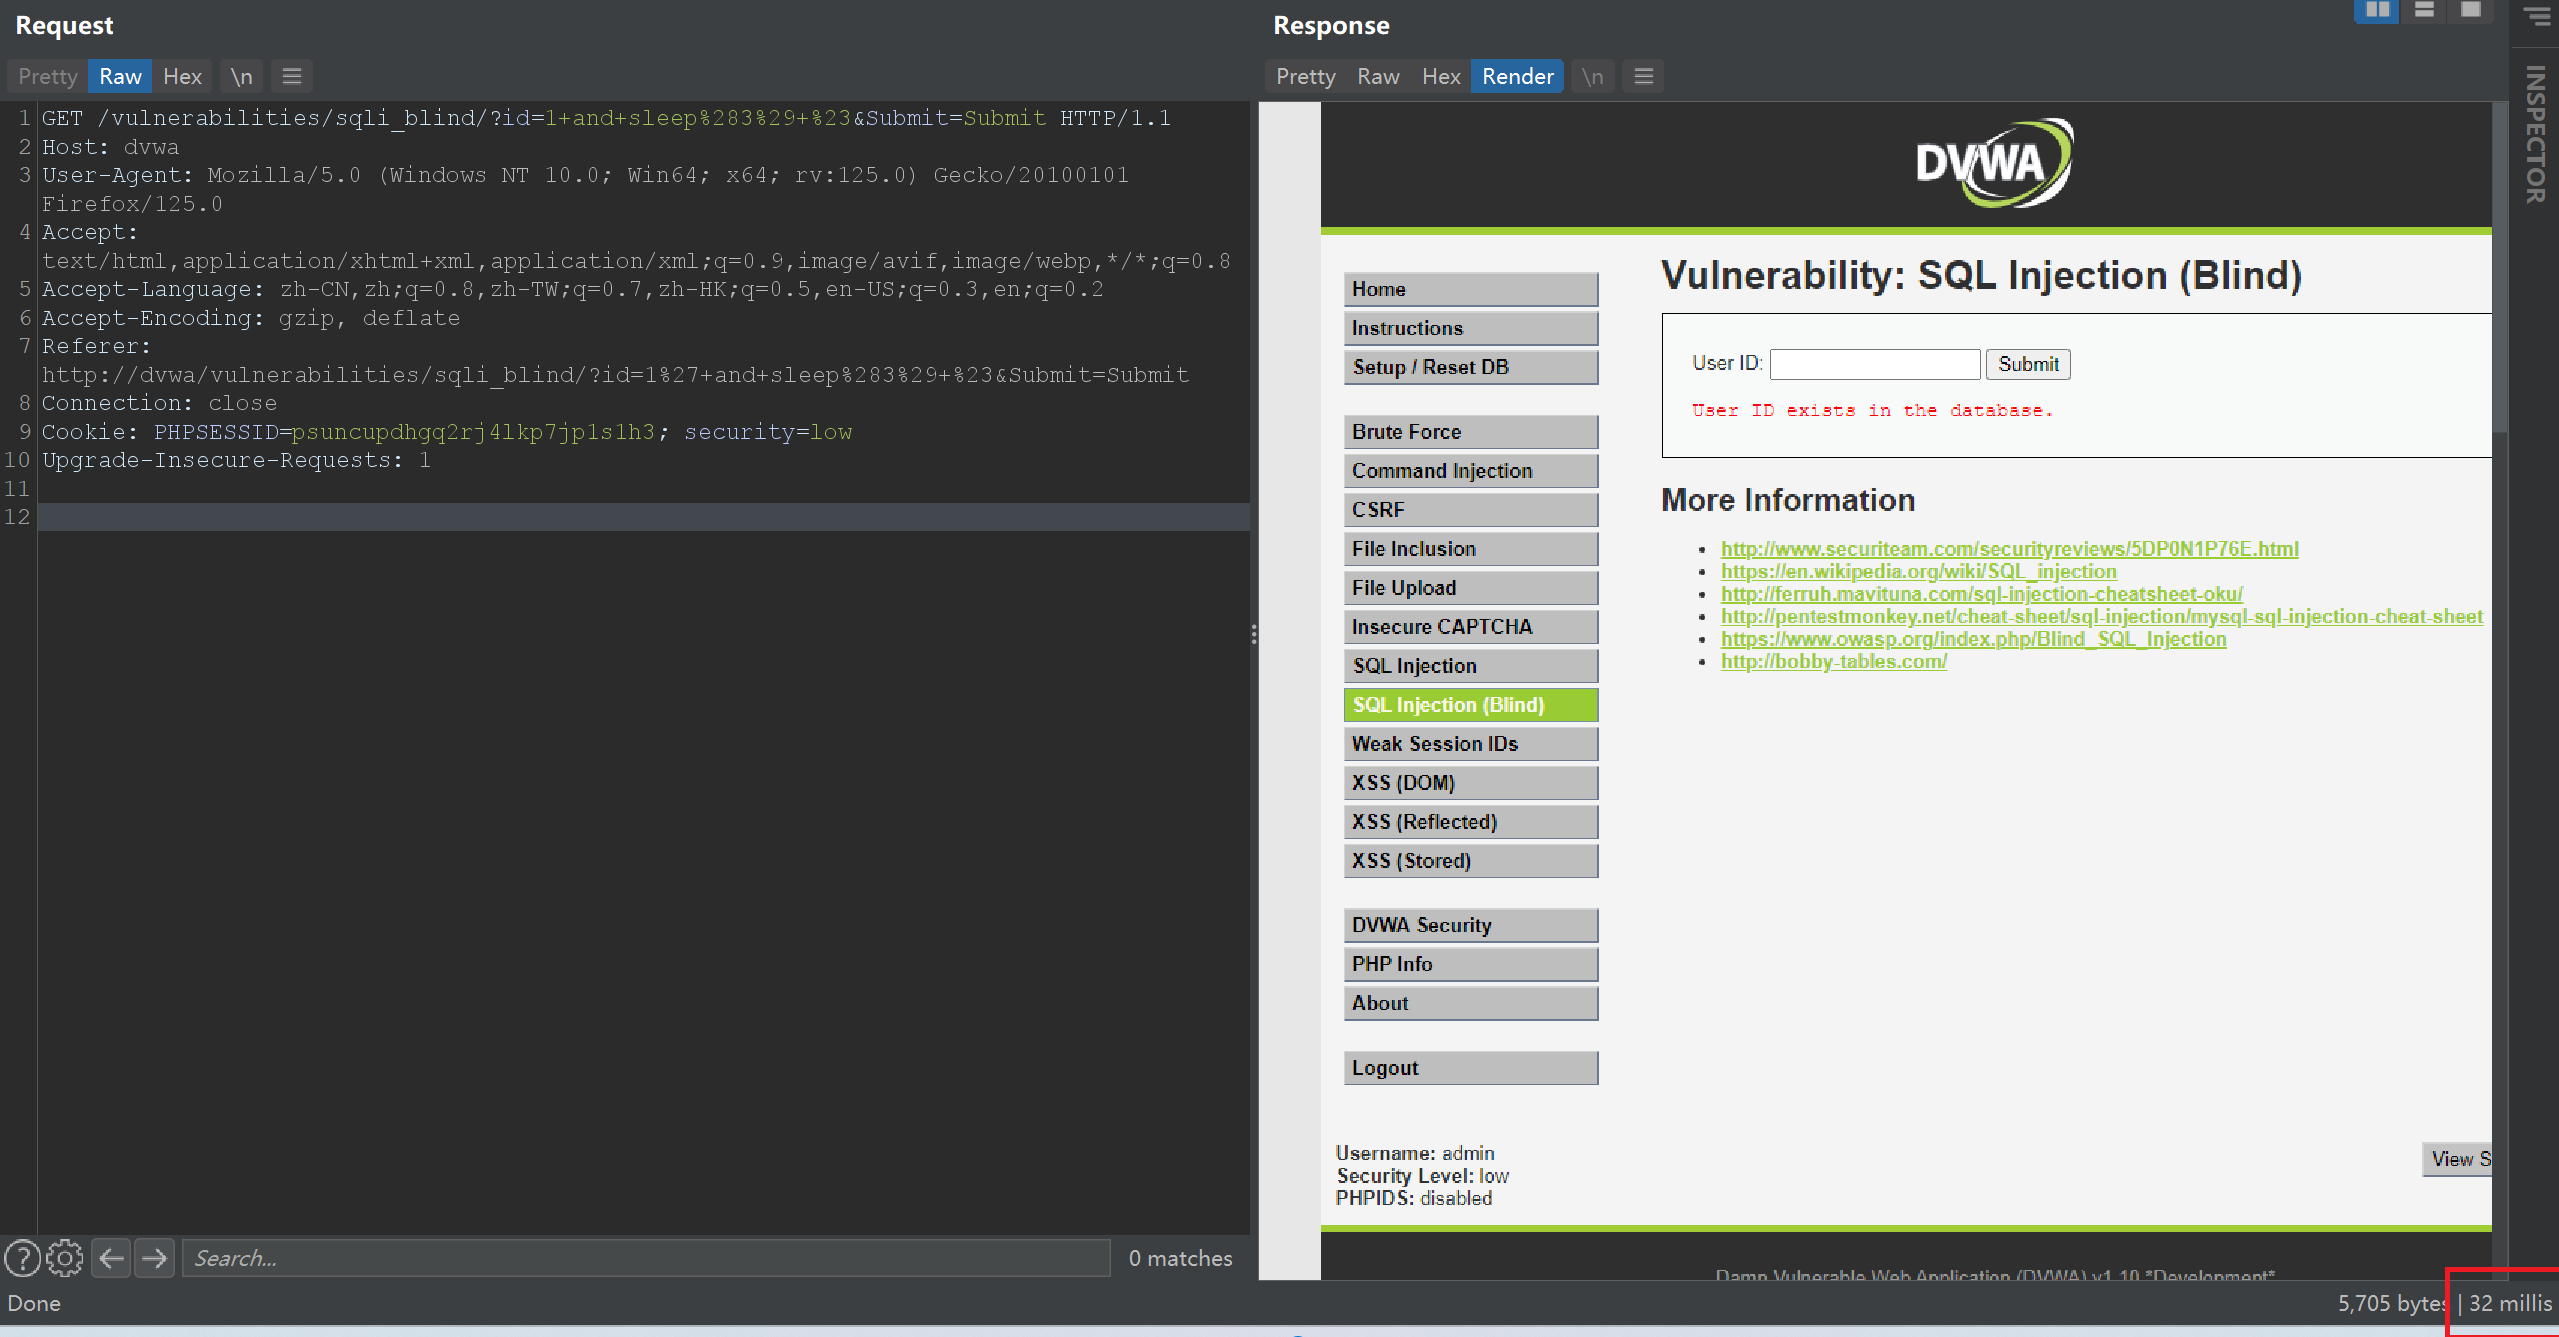Go to next search match arrow
Screen dimensions: 2559x1337
[155, 1258]
